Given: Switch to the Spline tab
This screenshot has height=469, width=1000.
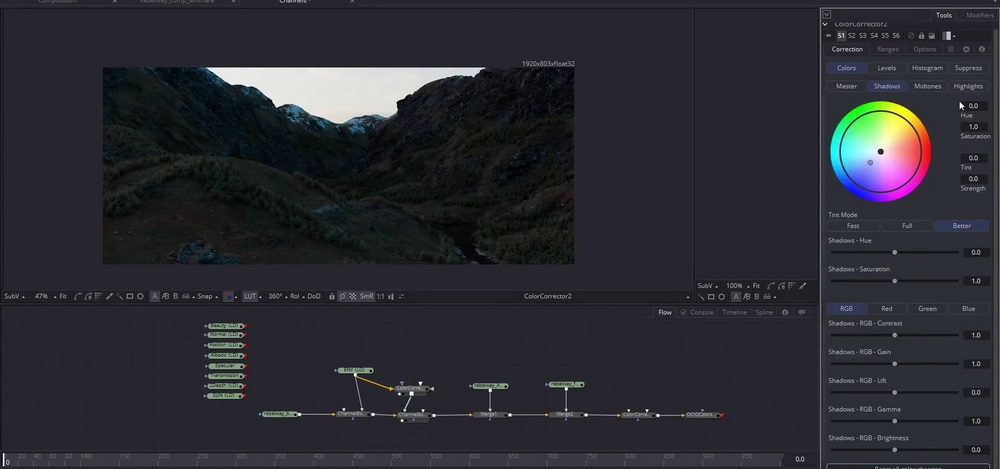Looking at the screenshot, I should pyautogui.click(x=764, y=313).
